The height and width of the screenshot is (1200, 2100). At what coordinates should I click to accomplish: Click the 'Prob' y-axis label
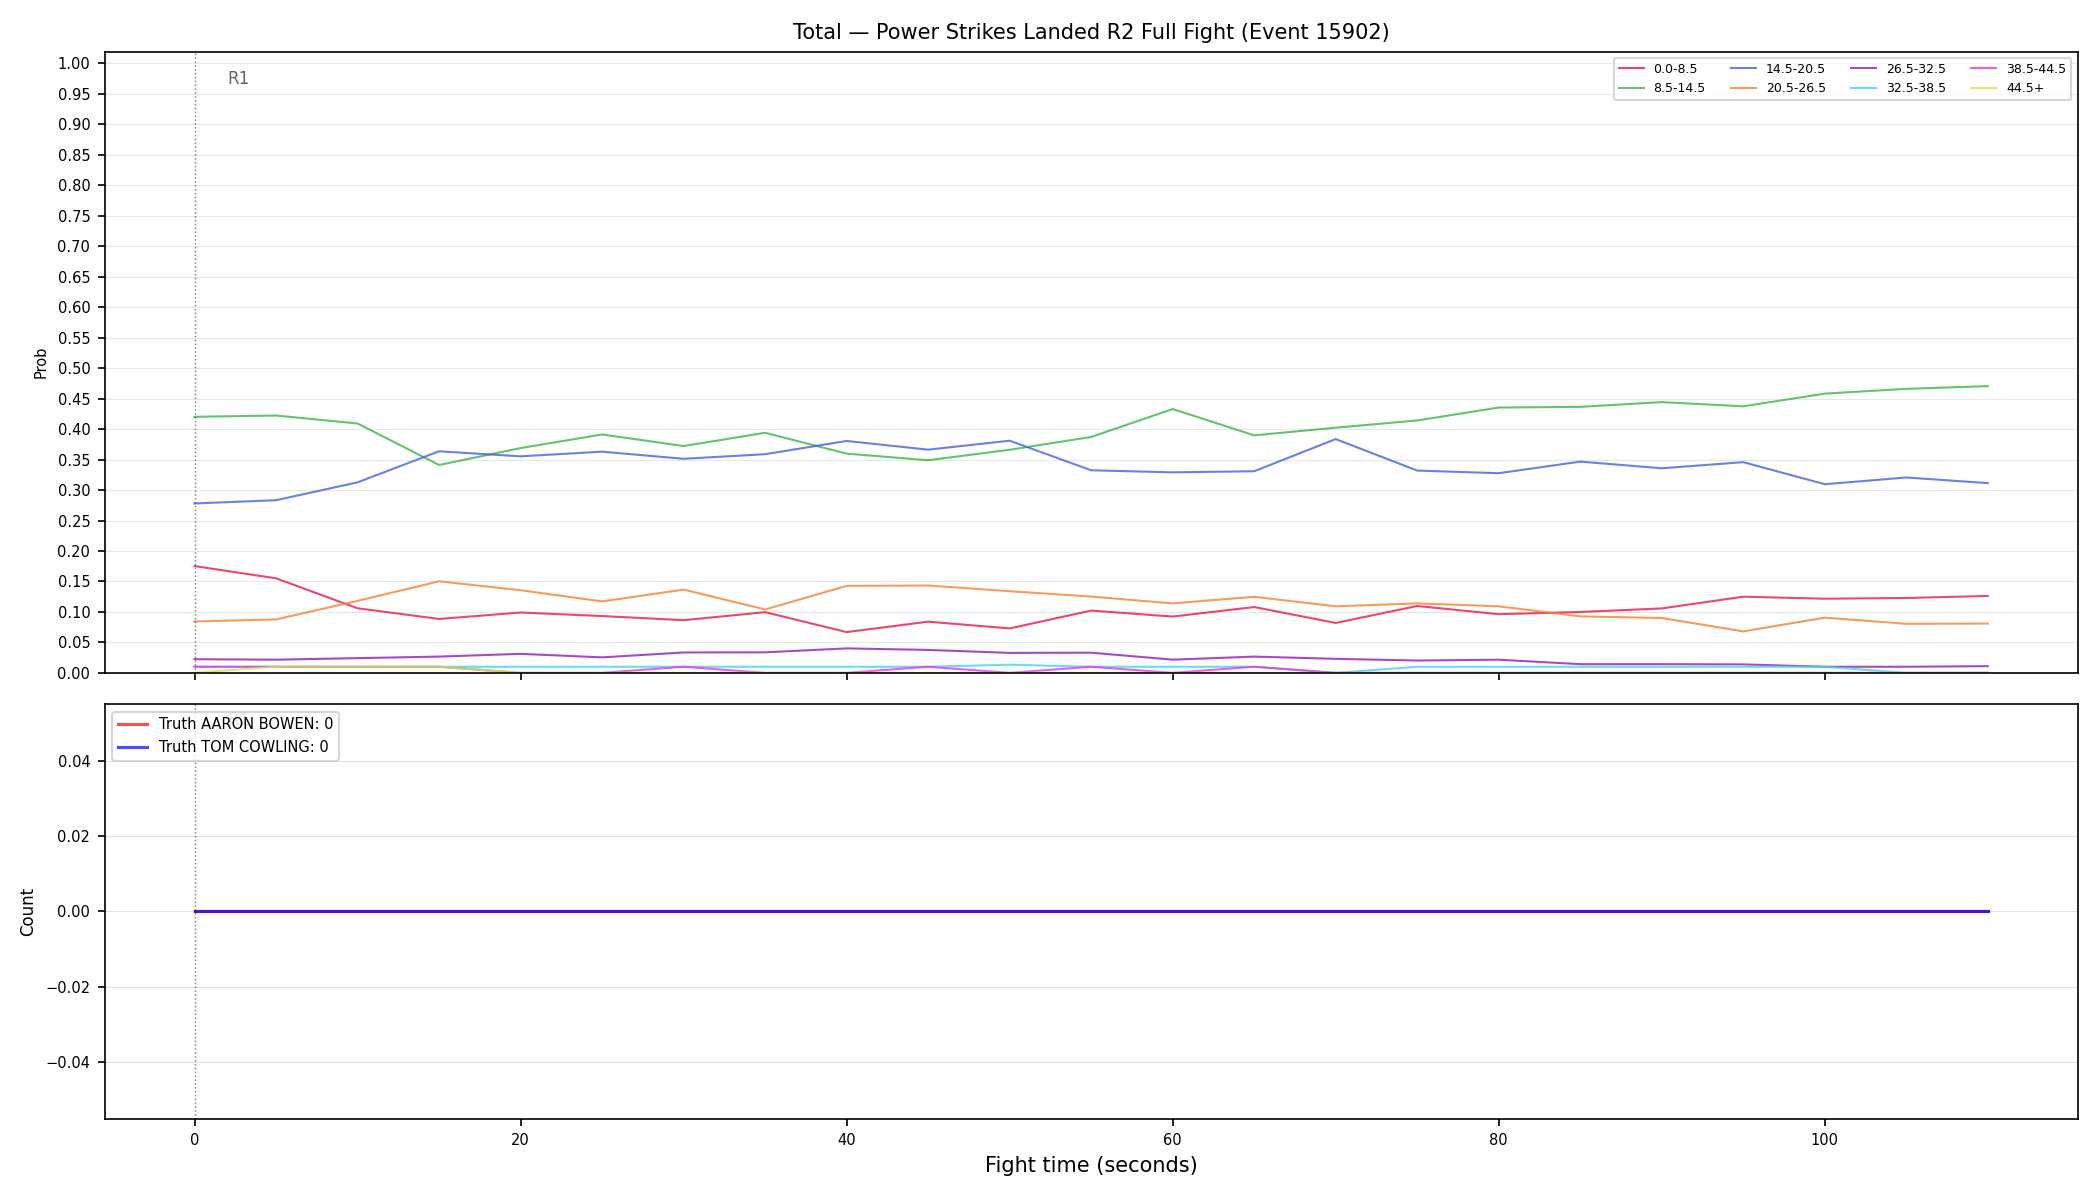point(40,363)
